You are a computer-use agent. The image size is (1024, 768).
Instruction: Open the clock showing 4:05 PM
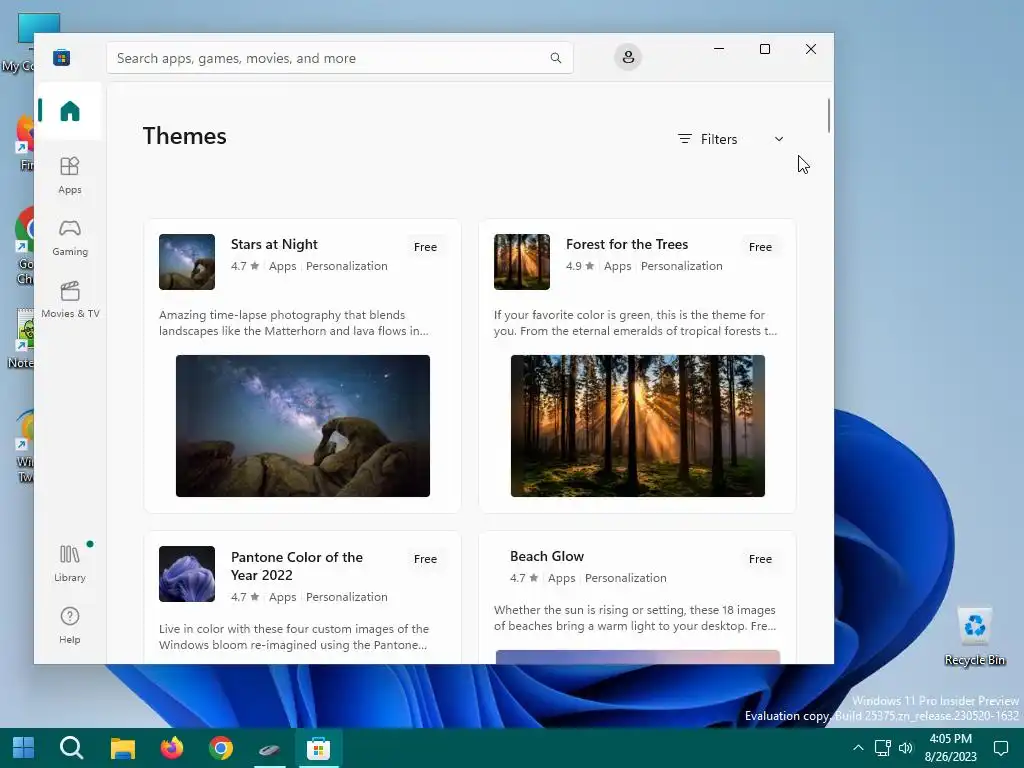tap(950, 748)
